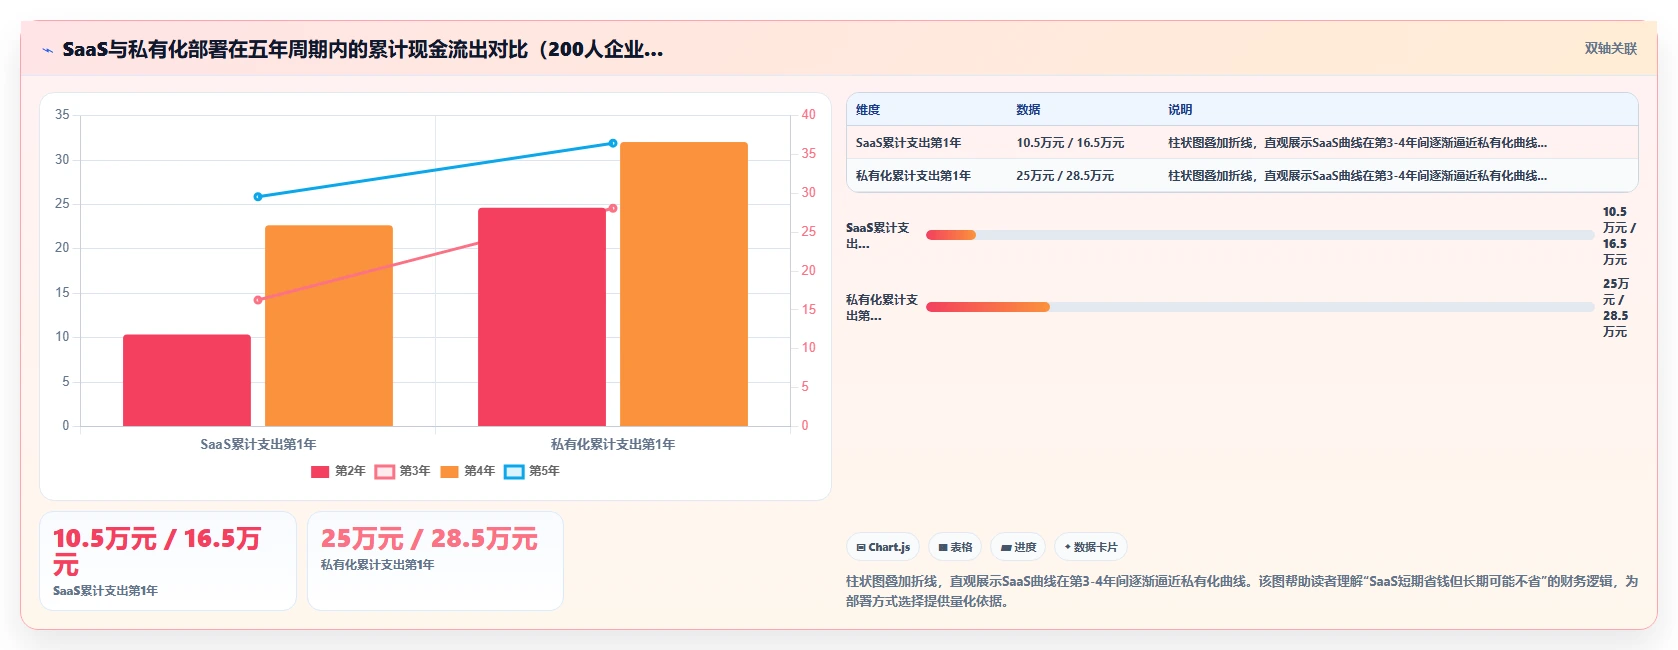
Task: Click table value 25万元 / 28.5万元
Action: pos(1065,176)
